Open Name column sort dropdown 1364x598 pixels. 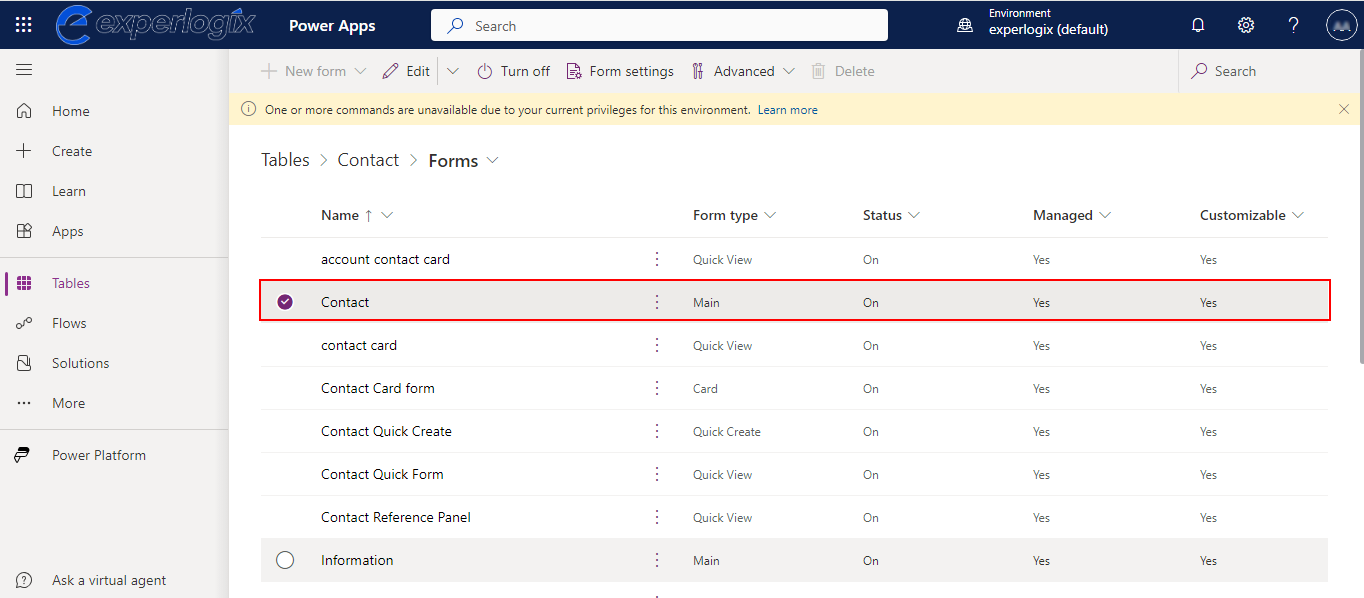tap(388, 215)
